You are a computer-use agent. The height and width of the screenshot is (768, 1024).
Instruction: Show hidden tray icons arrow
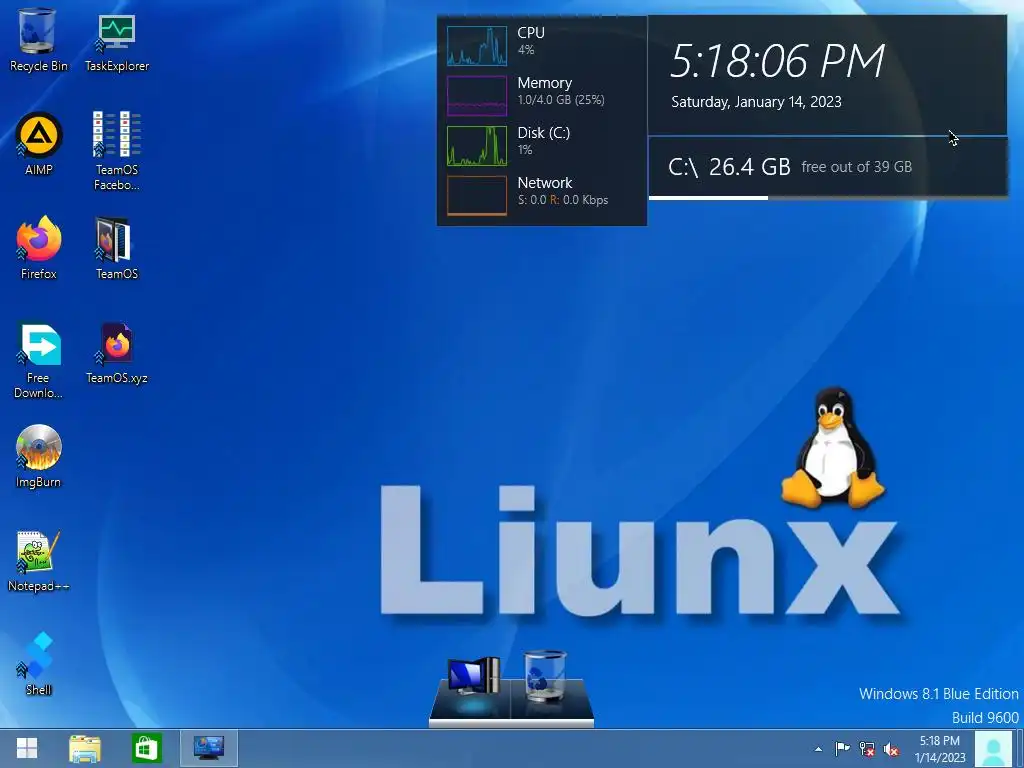pyautogui.click(x=818, y=749)
